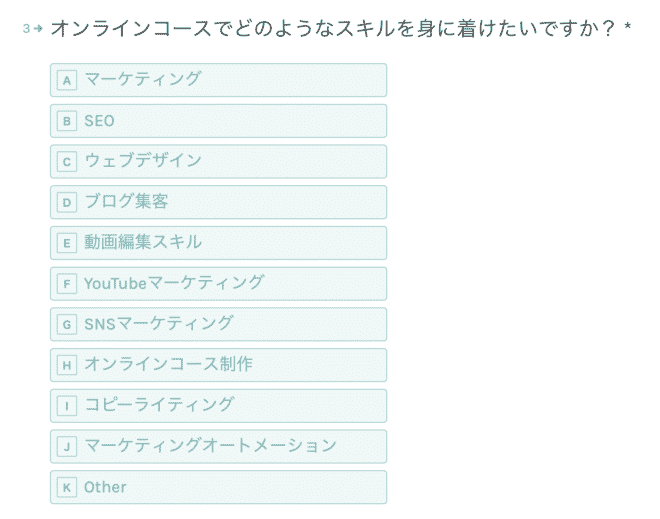Select the コピーライティング choice

click(218, 406)
